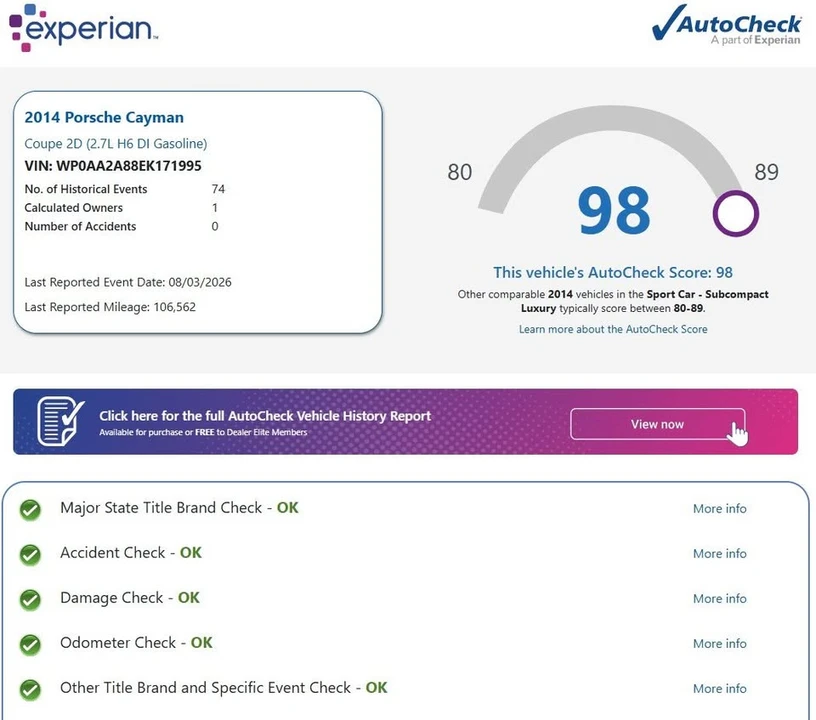Open Learn more about the AutoCheck Score
This screenshot has height=720, width=816.
tap(613, 329)
